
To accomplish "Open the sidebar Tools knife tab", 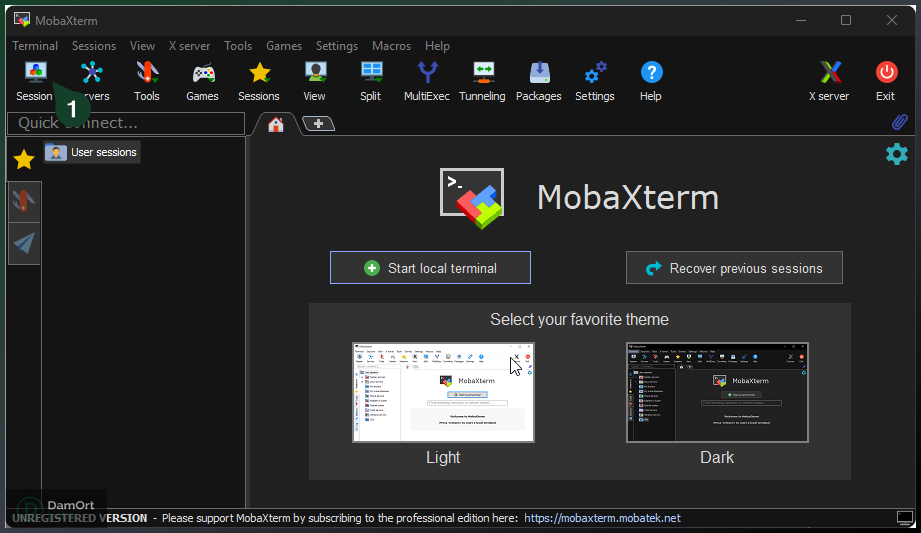I will point(24,202).
